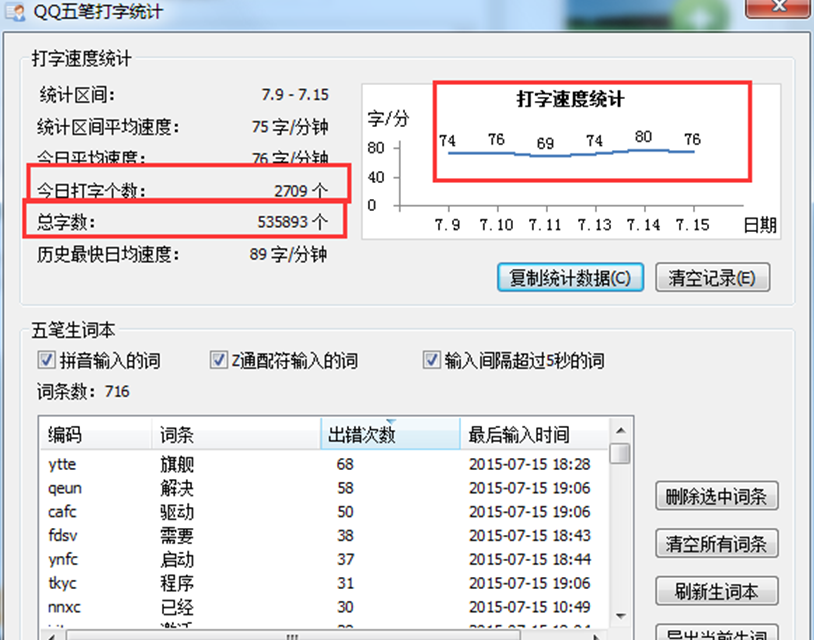
Task: Disable the 输入间隔超过5秒的词 checkbox
Action: (x=432, y=361)
